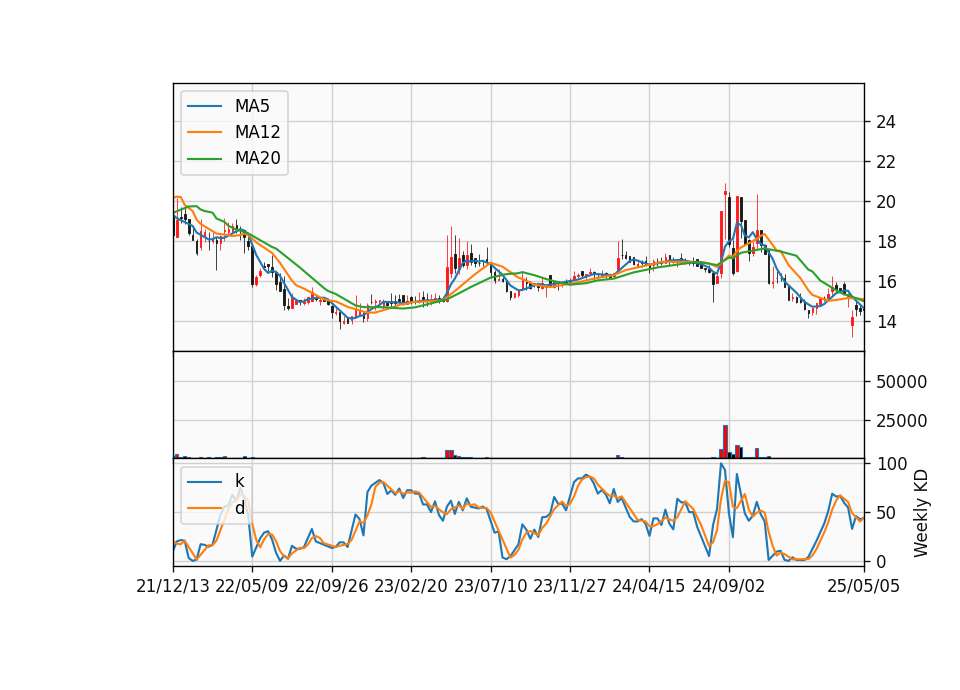The width and height of the screenshot is (960, 690).
Task: Click the 24/09/02 date tick label
Action: pyautogui.click(x=729, y=586)
